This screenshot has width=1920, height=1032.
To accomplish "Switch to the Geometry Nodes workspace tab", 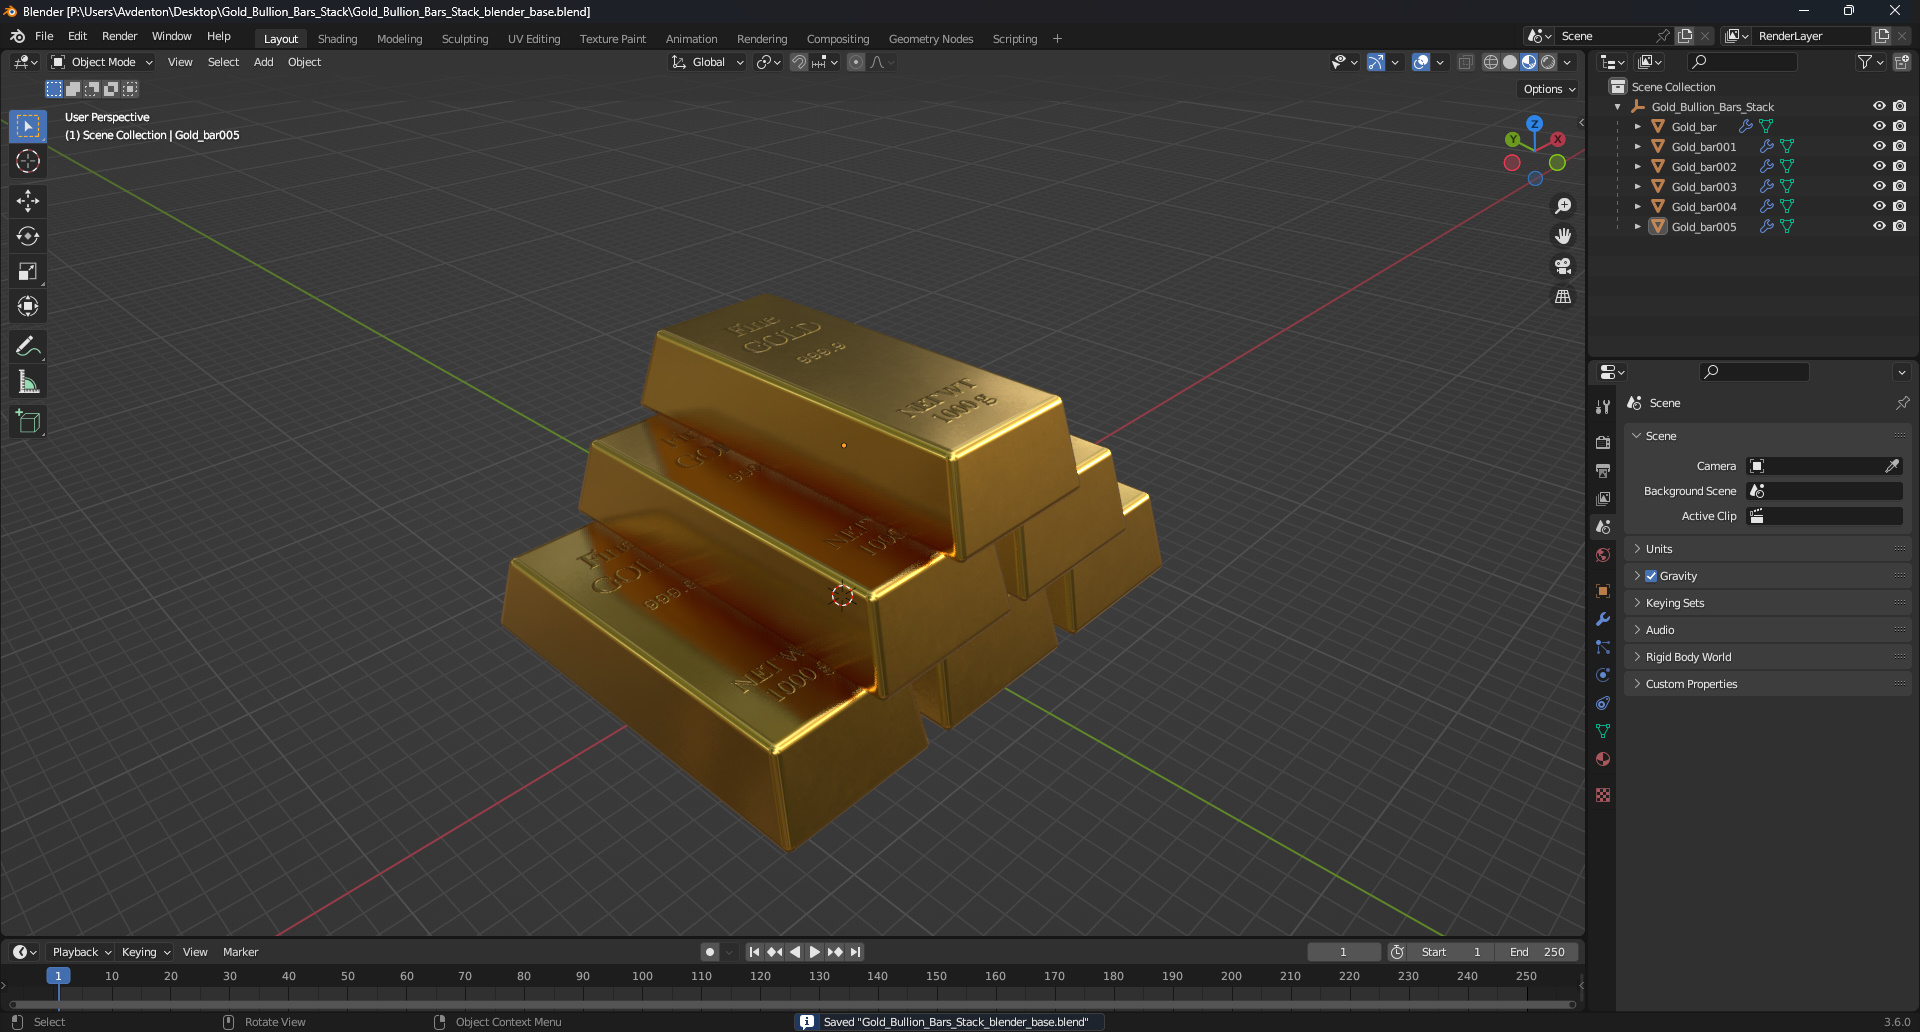I will point(931,39).
